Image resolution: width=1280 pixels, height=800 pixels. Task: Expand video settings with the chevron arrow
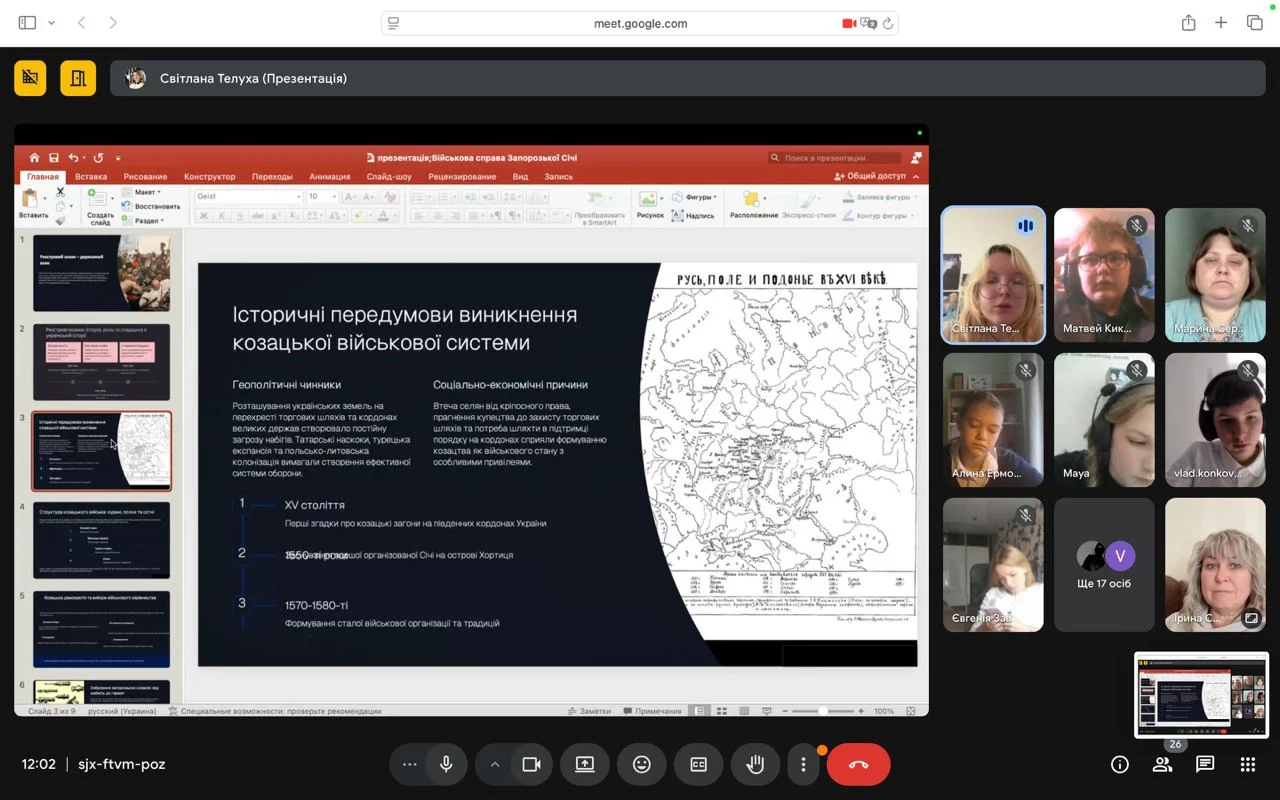coord(494,764)
